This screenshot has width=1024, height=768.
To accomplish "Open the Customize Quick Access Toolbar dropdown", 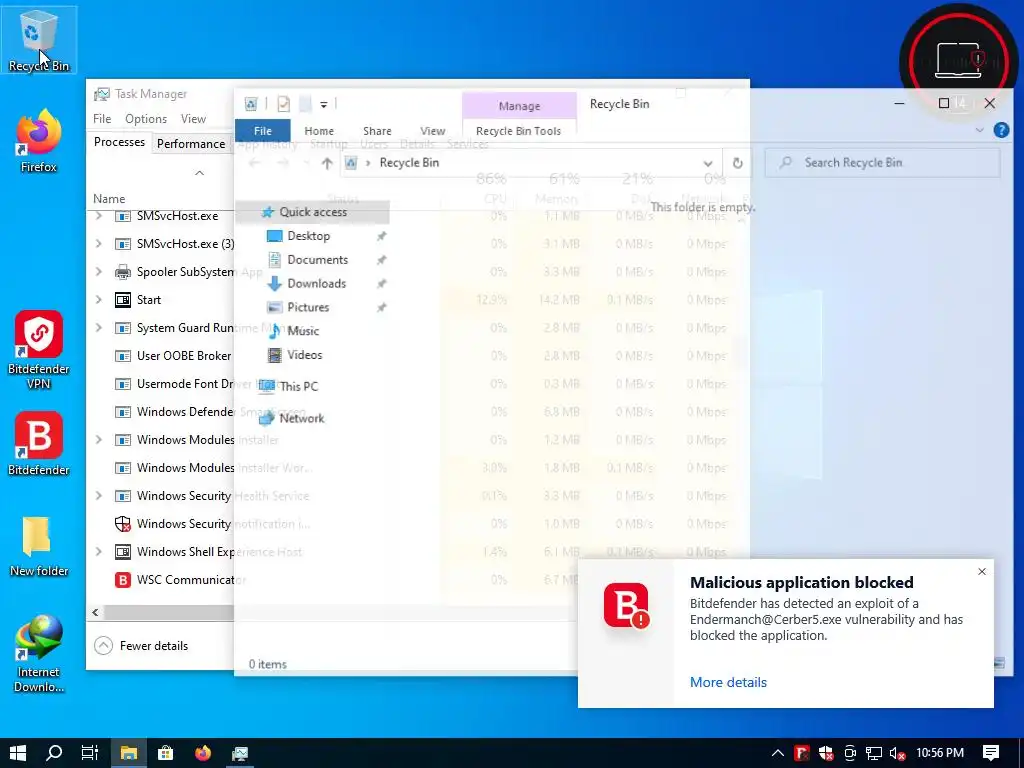I will (323, 104).
